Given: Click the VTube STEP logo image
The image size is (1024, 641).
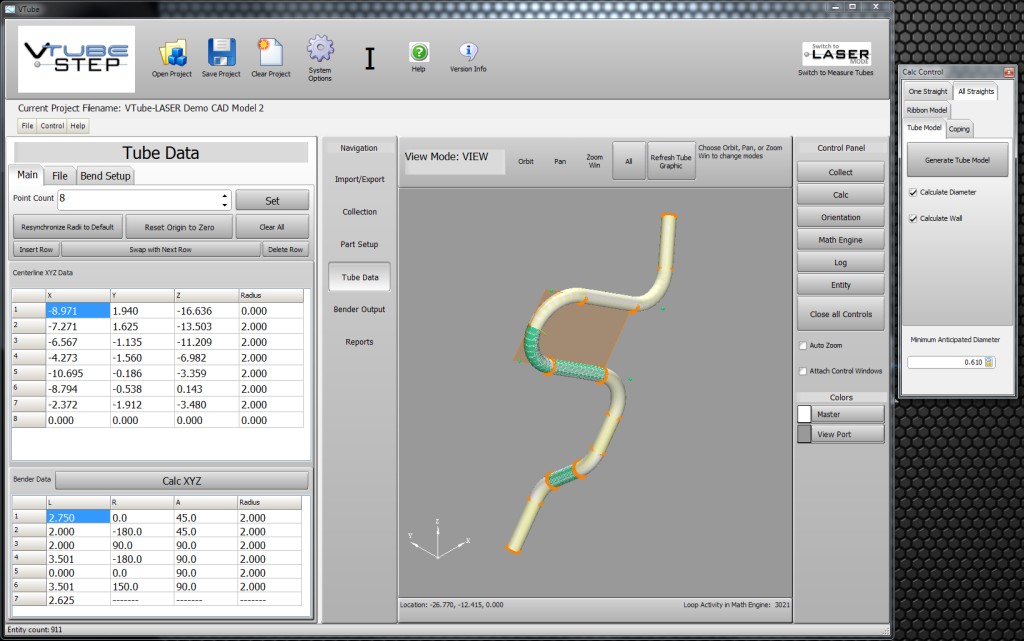Looking at the screenshot, I should (77, 59).
